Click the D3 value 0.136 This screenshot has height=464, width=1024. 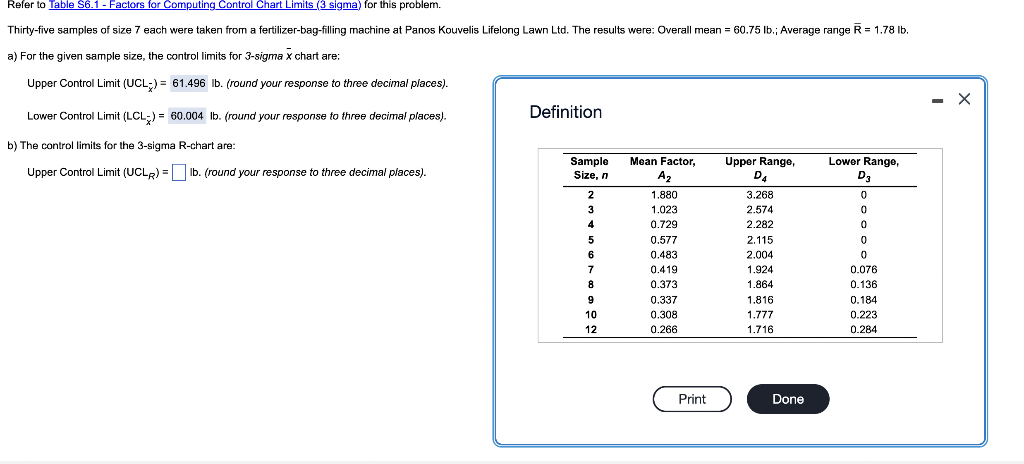(863, 285)
